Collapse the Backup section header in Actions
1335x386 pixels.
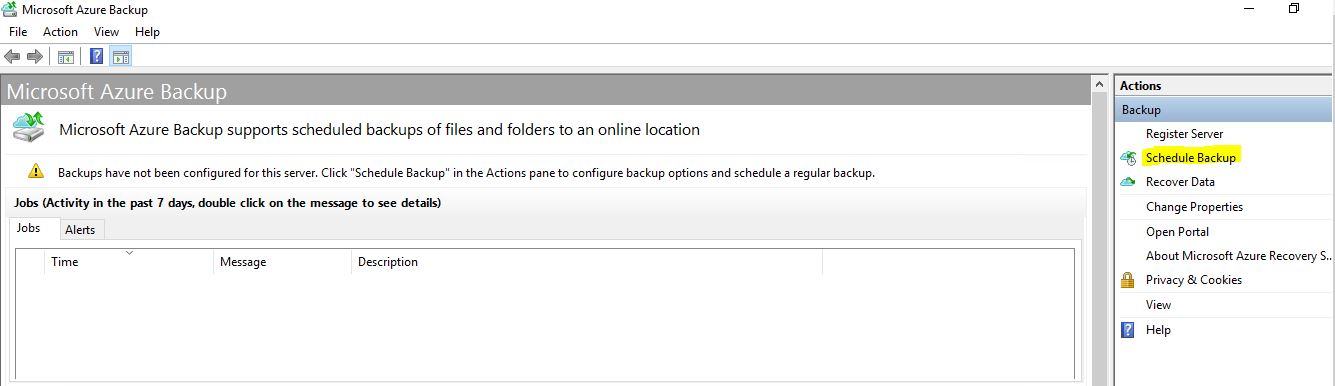1223,110
